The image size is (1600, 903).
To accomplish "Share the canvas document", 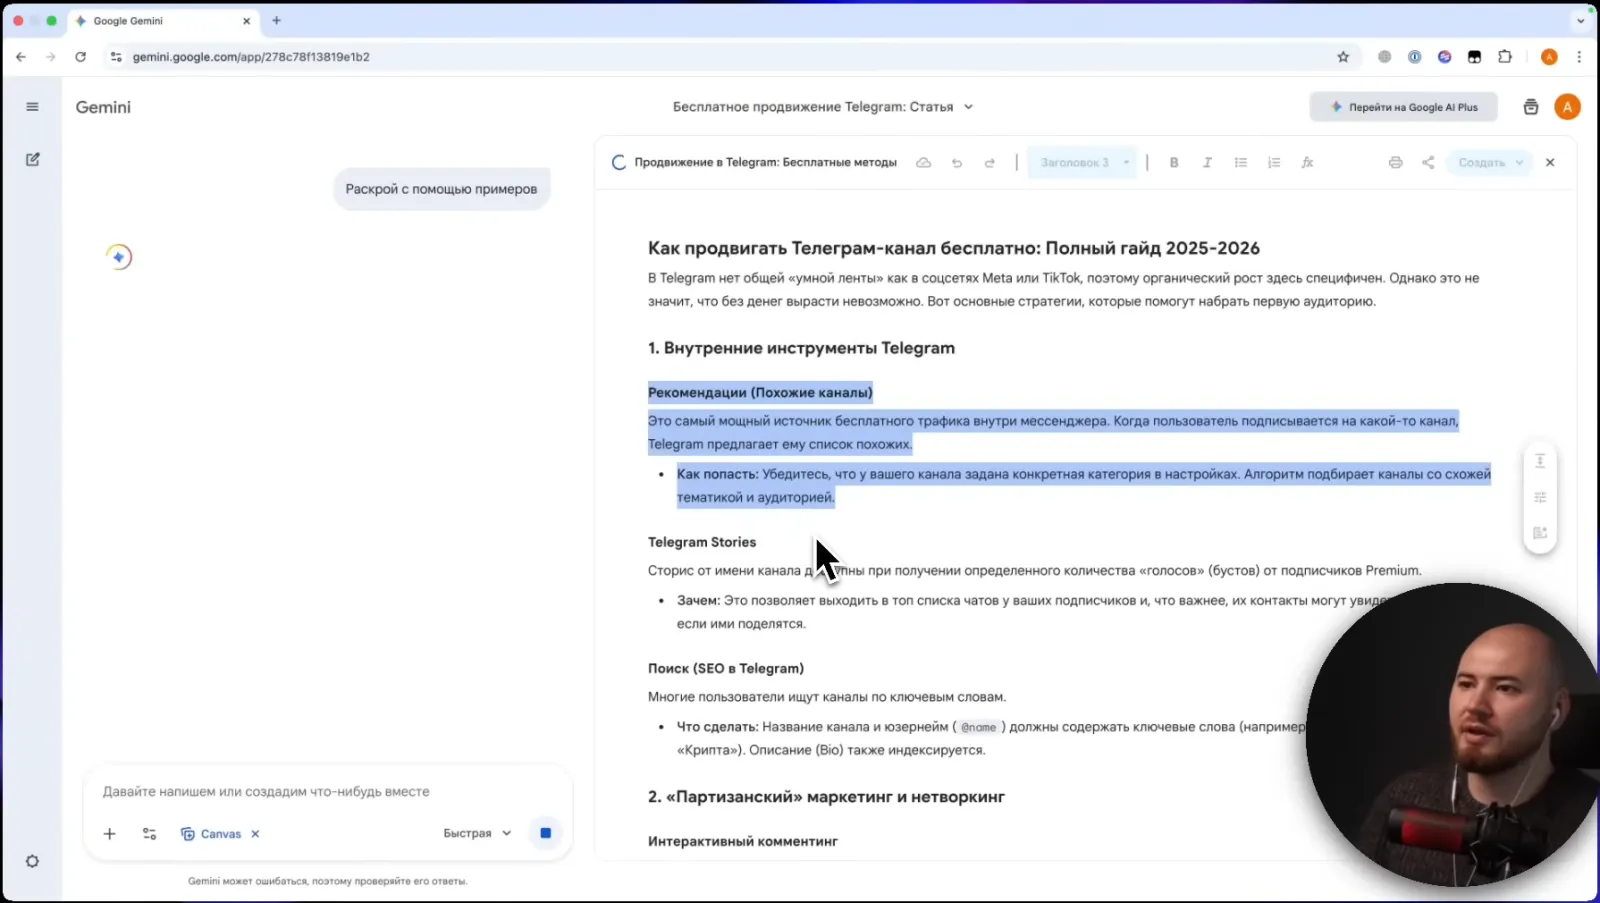I will (1428, 162).
